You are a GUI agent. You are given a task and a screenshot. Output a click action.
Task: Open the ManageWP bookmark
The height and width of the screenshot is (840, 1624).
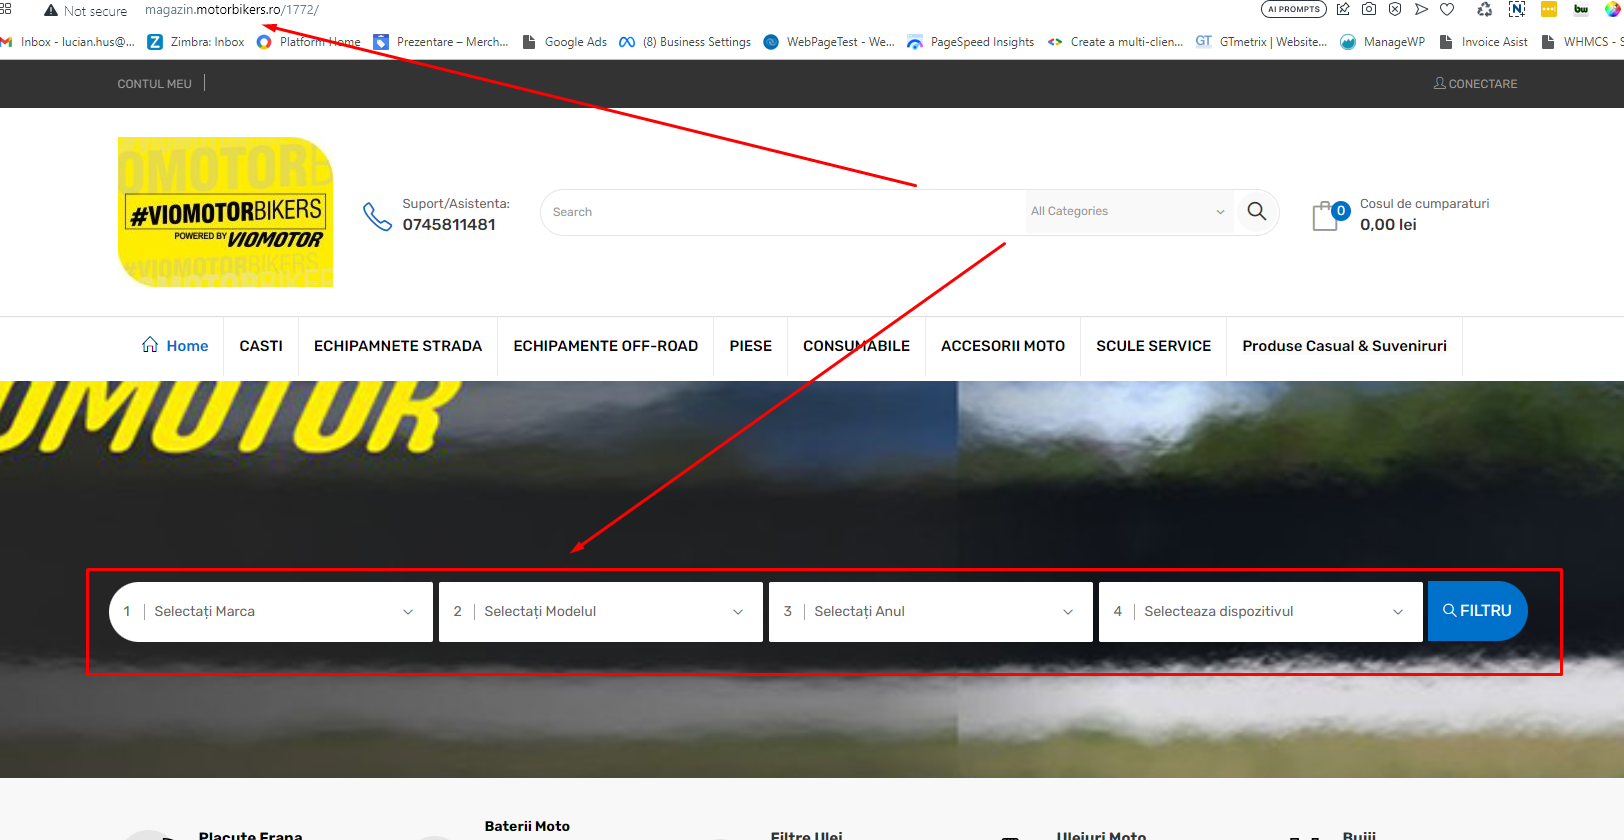pos(1383,42)
